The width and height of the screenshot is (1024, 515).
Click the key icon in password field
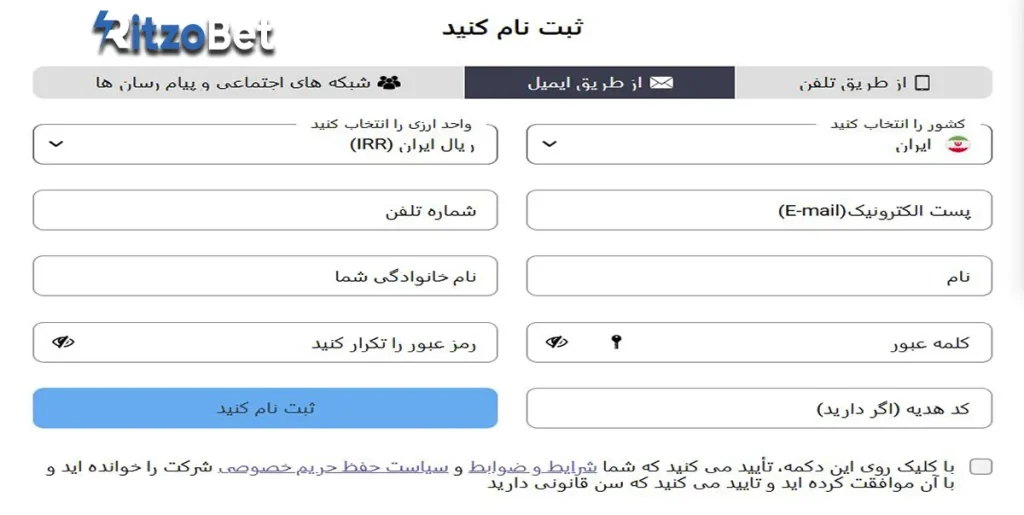[x=616, y=343]
